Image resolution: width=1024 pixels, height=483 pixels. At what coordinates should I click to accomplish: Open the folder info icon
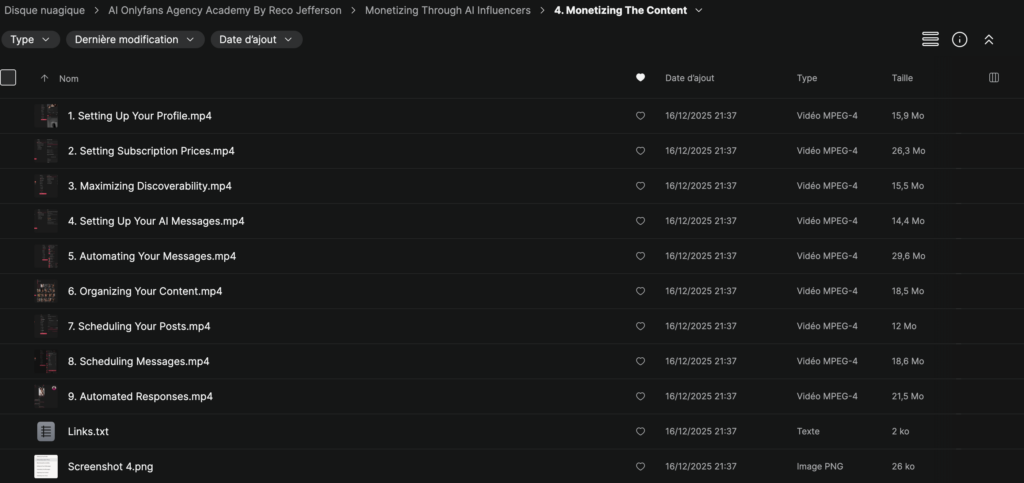coord(959,39)
